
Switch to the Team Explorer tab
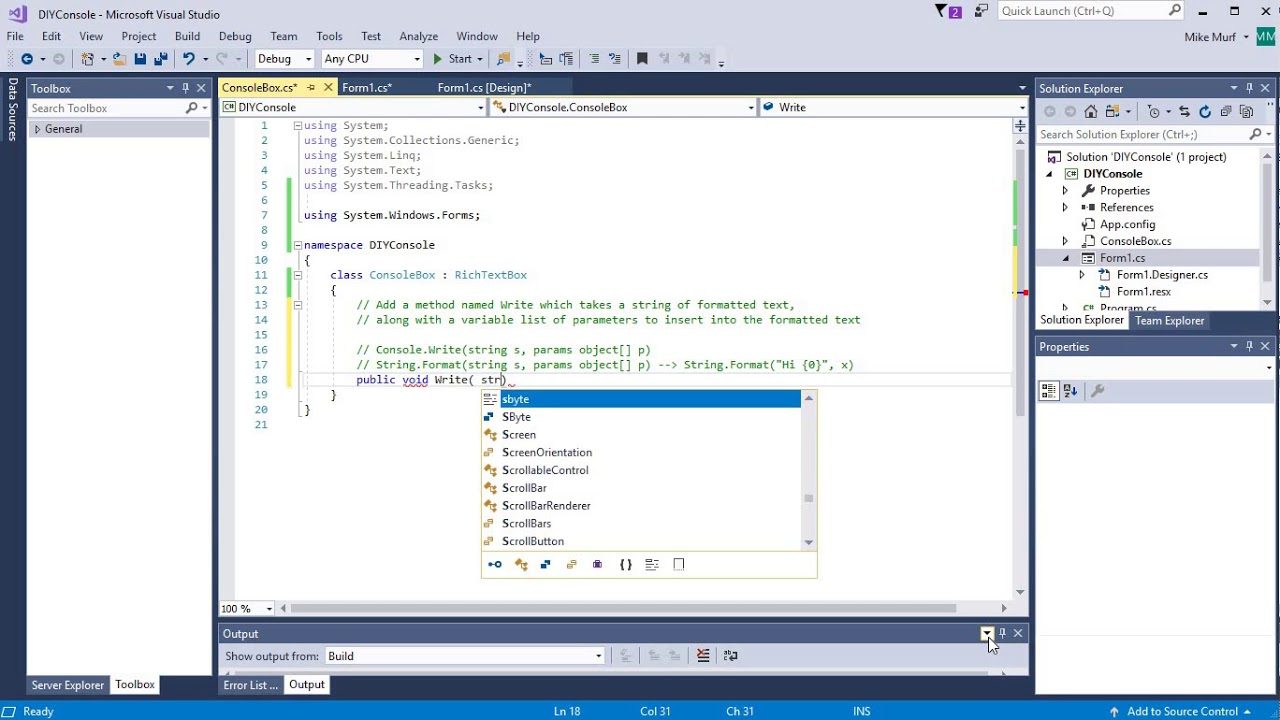click(1169, 320)
